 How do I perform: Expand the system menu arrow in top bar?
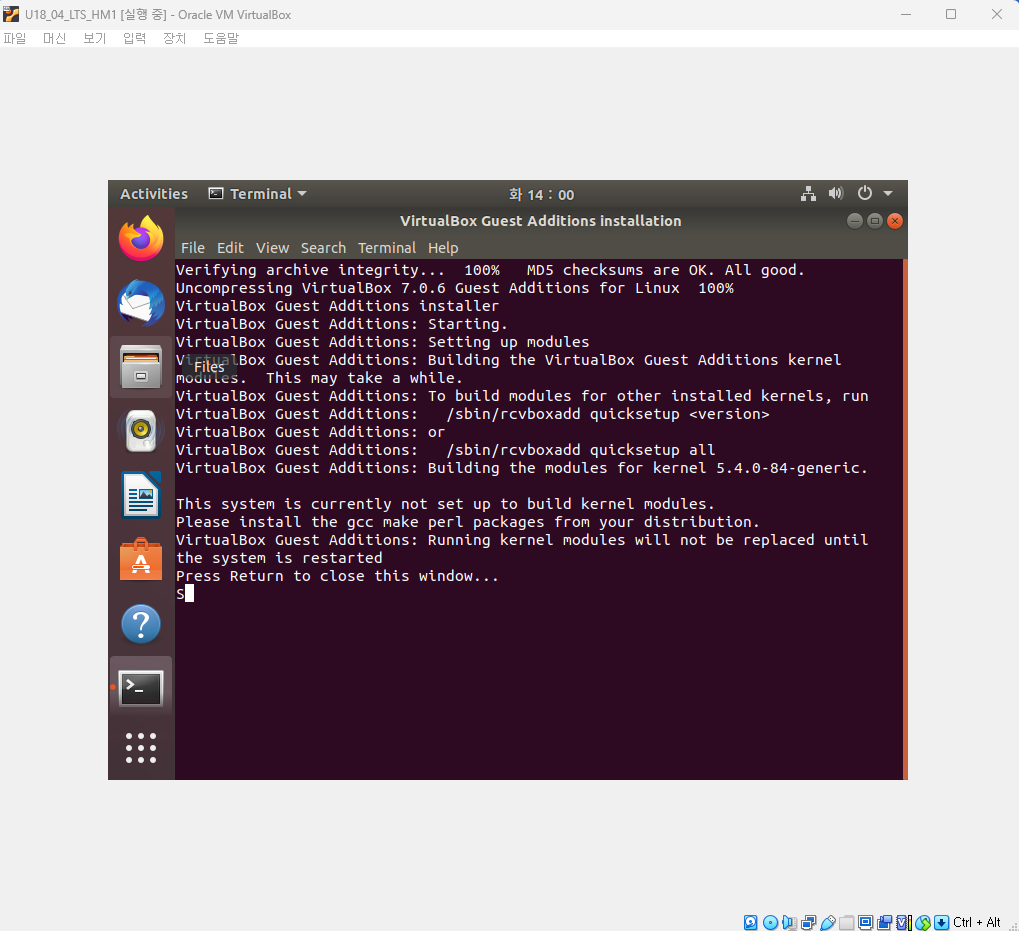tap(888, 194)
